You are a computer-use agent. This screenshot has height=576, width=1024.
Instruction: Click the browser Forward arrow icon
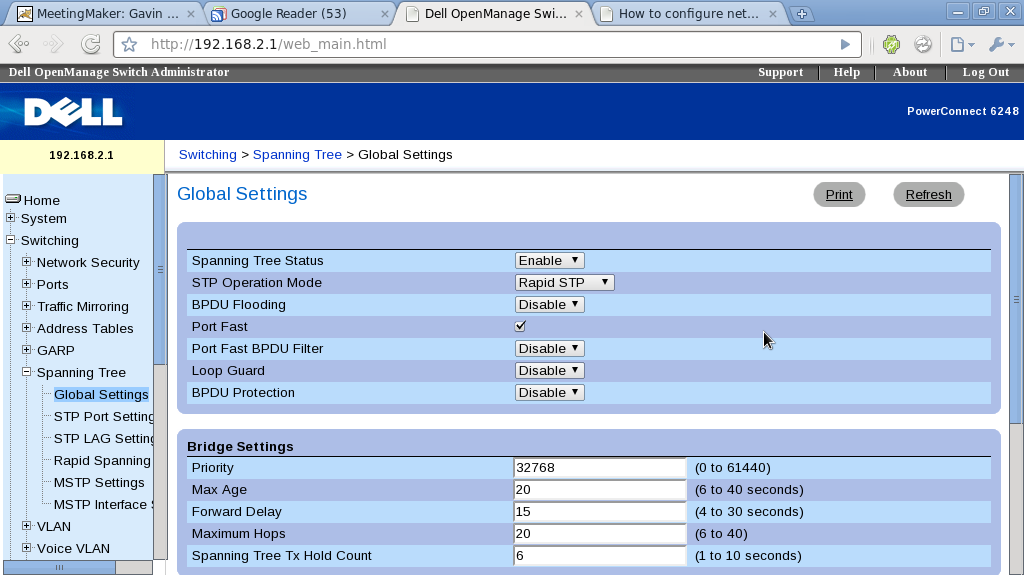[x=52, y=44]
